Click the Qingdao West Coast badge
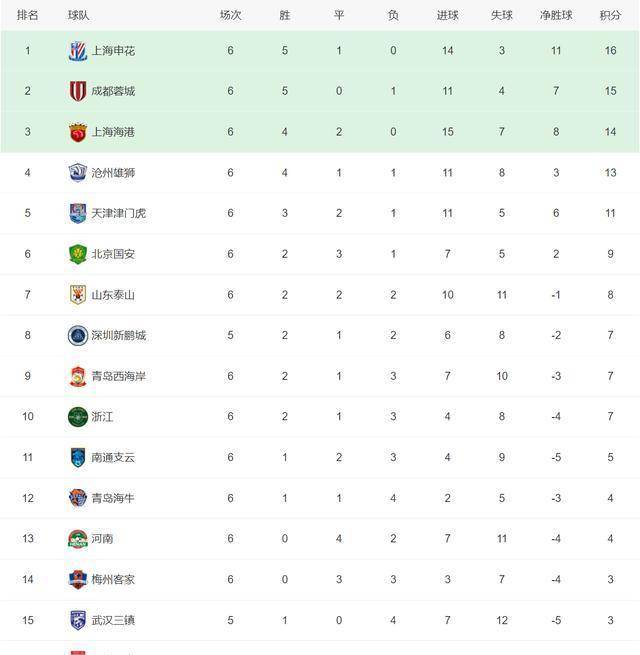The image size is (640, 655). pyautogui.click(x=78, y=376)
